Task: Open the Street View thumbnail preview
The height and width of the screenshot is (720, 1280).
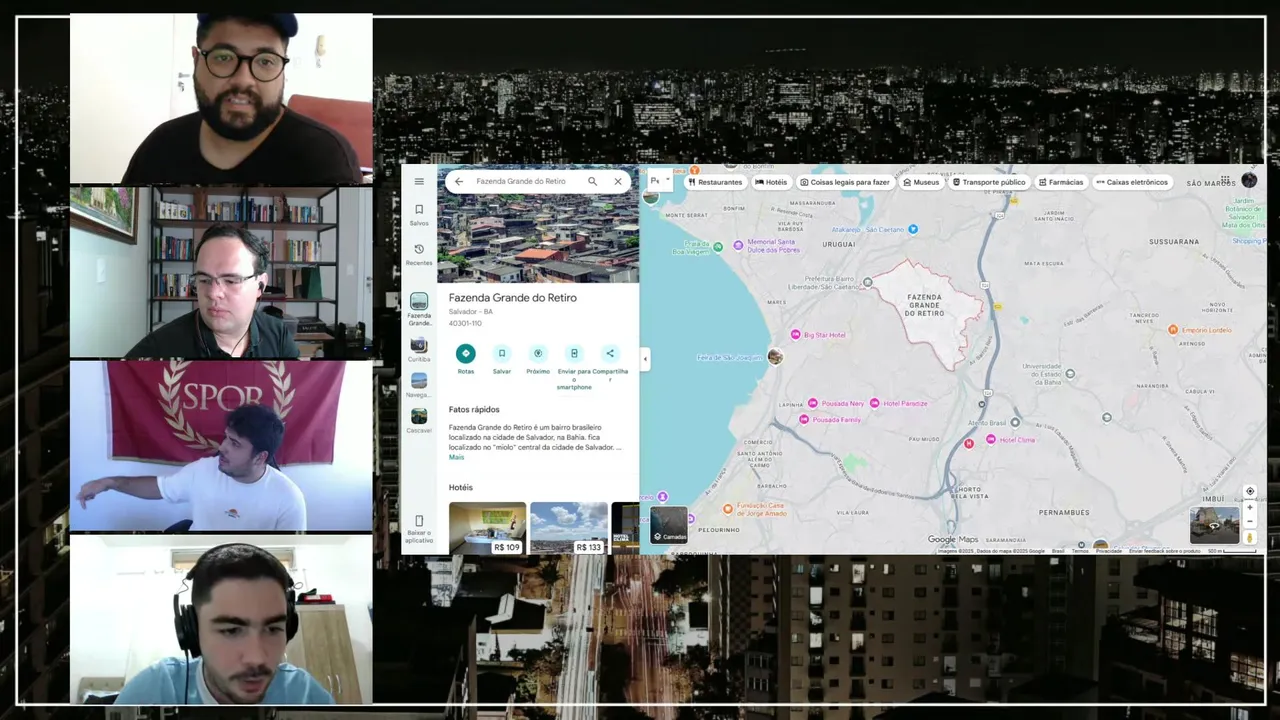Action: tap(1214, 525)
